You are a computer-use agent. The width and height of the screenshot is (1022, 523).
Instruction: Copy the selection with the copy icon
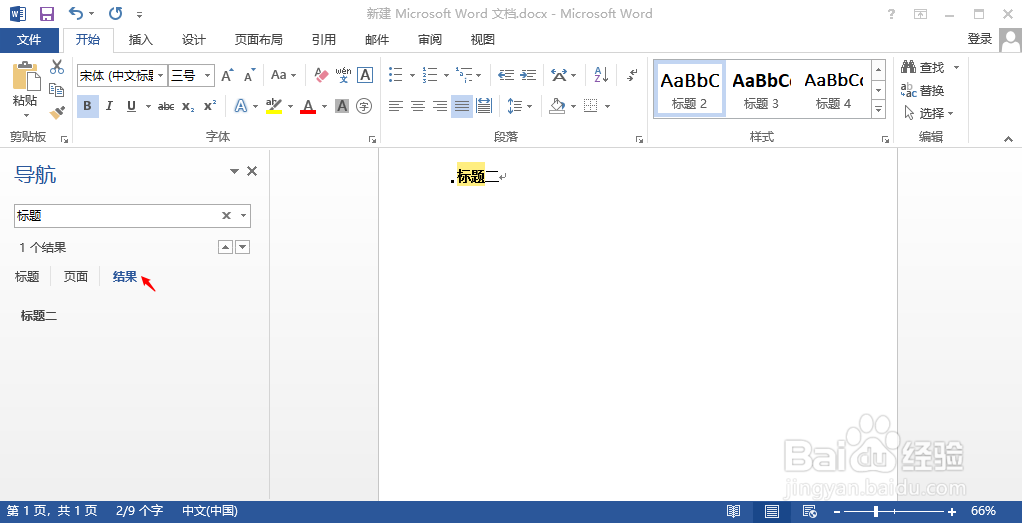(x=57, y=90)
